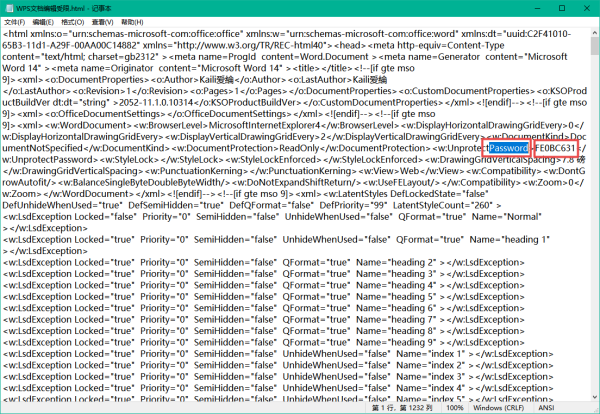Screen dimensions: 600x414
Task: Click the ReadOnly document protection value
Action: coord(299,148)
